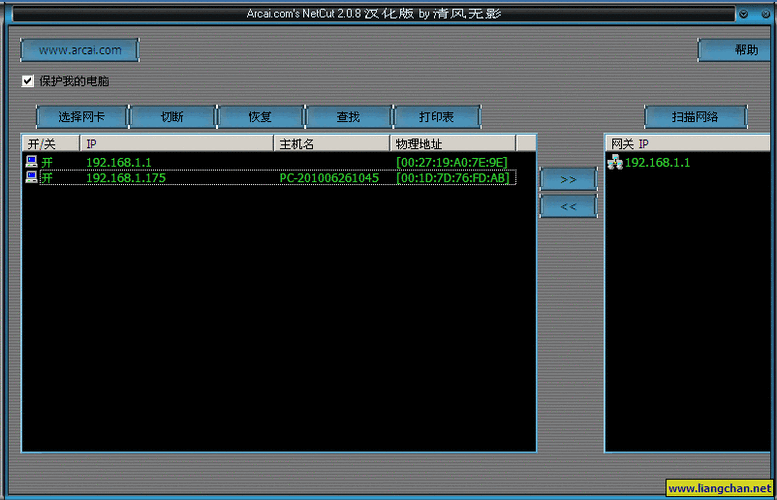Click the computer icon beside 192.168.1.1 row
Screen dimensions: 777x500
pyautogui.click(x=31, y=162)
